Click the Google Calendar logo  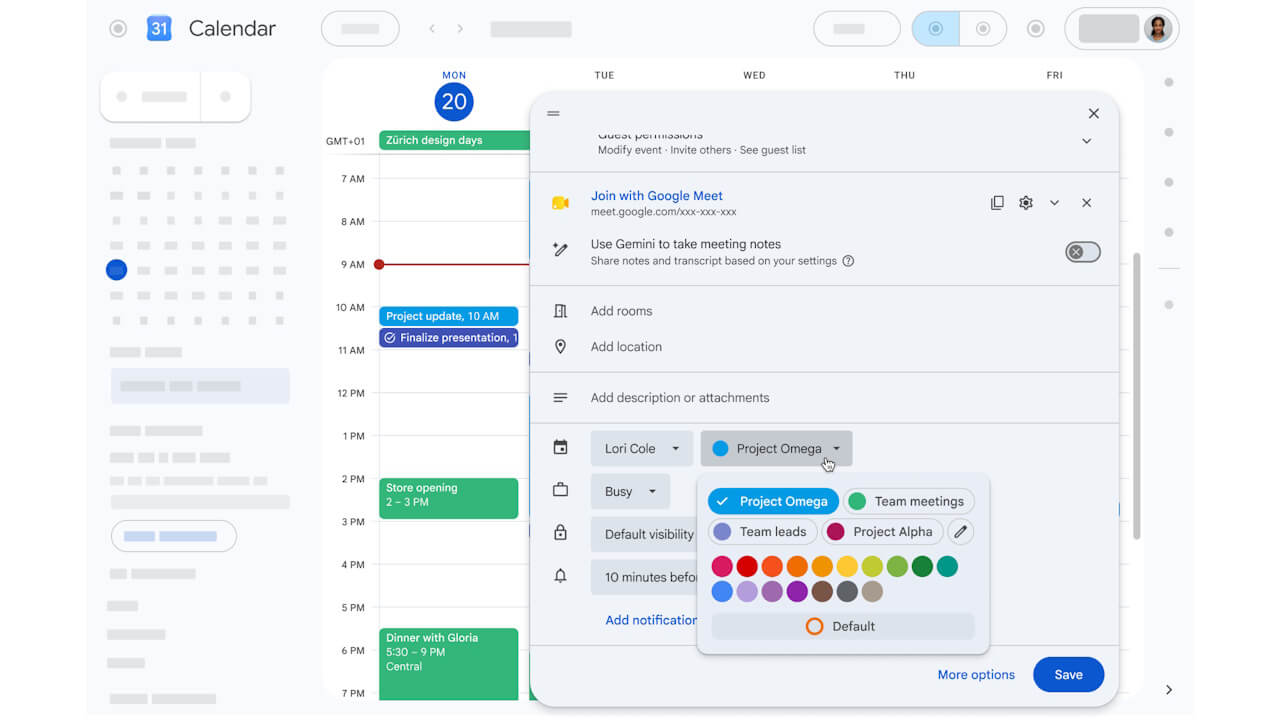click(x=159, y=28)
